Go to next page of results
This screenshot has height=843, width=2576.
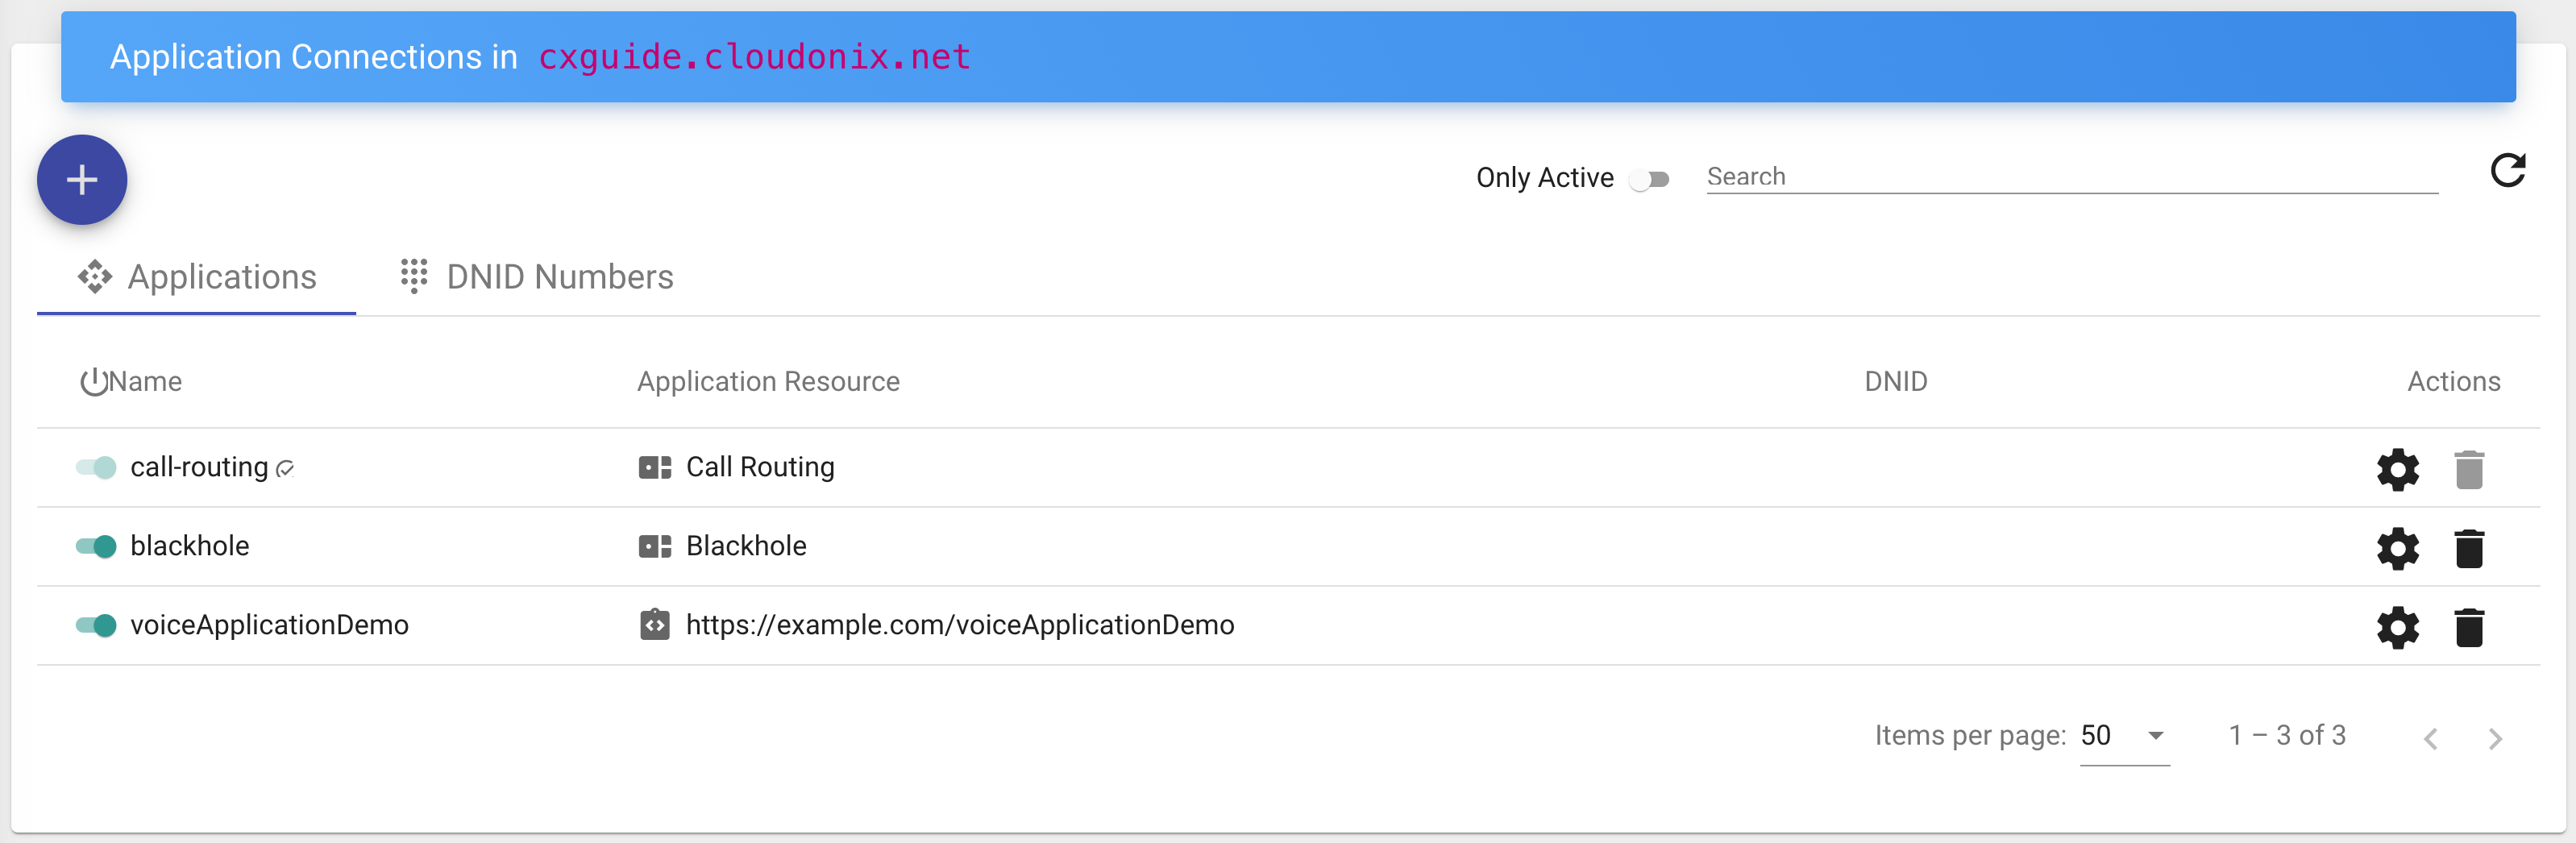coord(2495,738)
